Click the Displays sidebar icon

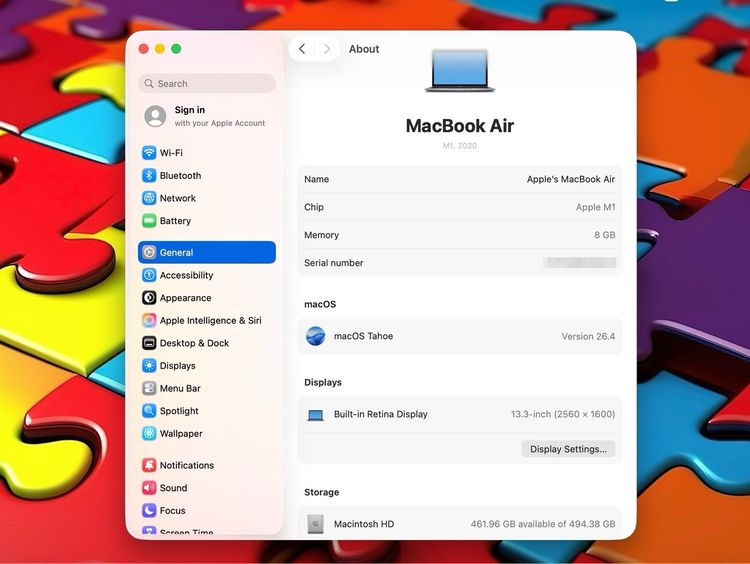(149, 365)
